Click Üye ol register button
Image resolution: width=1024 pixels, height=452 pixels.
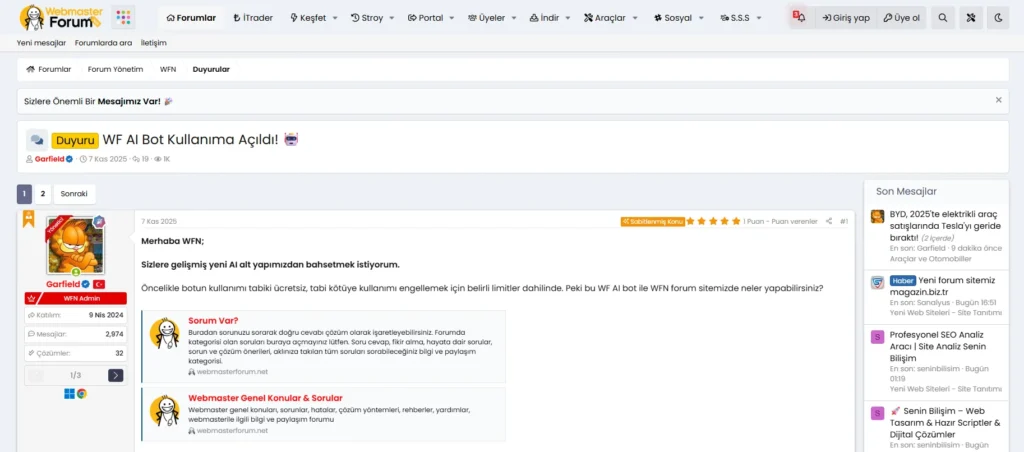coord(901,18)
